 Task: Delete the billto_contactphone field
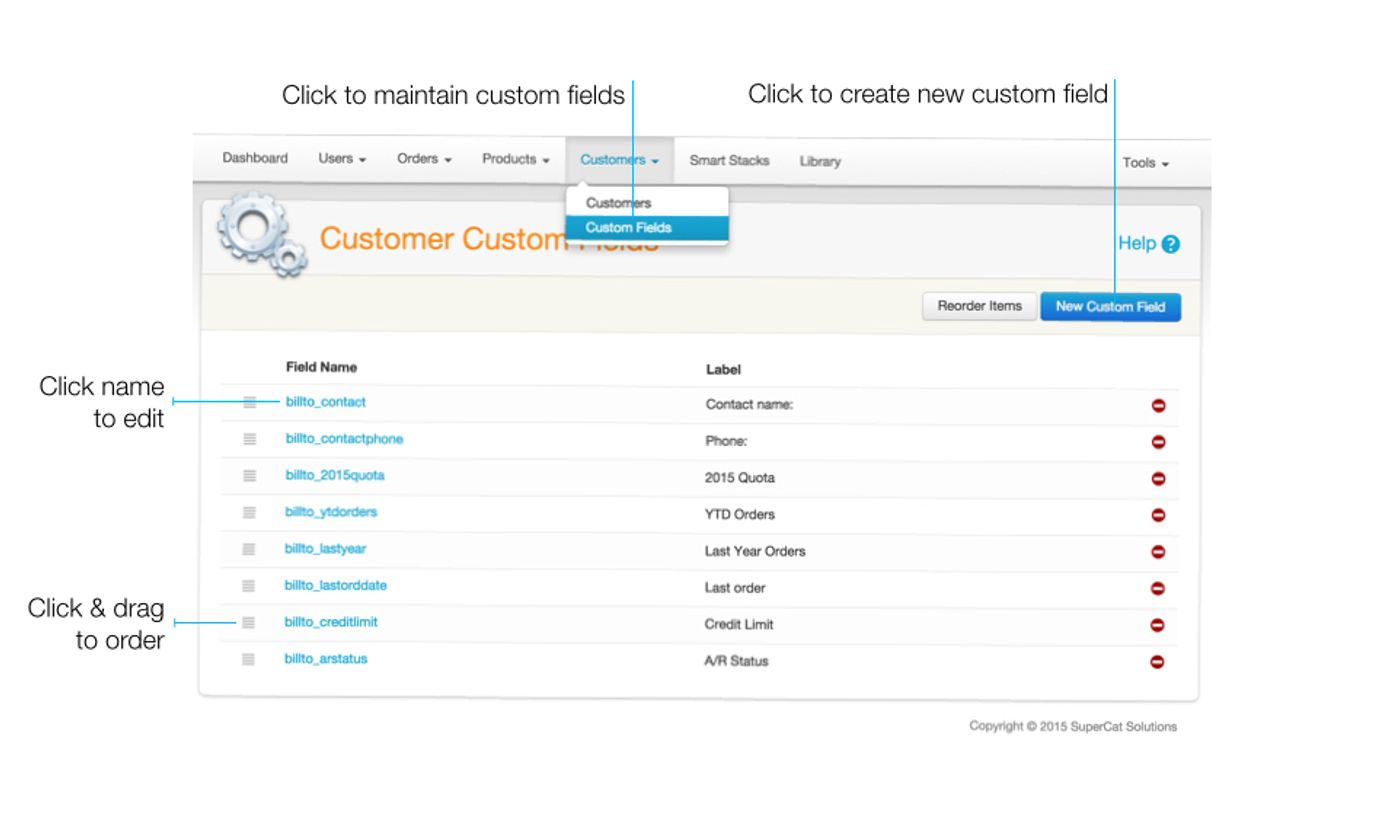[1158, 442]
